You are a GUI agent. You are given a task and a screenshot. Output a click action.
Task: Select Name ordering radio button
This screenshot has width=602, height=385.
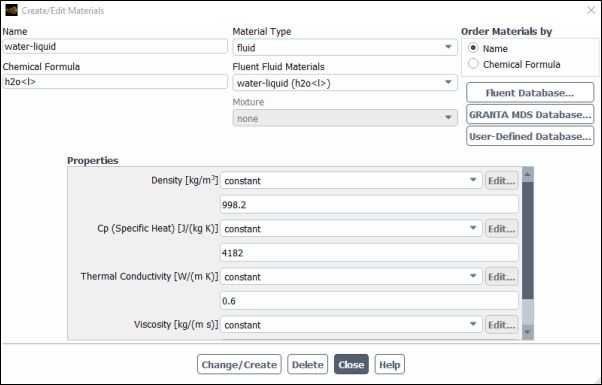click(x=473, y=48)
